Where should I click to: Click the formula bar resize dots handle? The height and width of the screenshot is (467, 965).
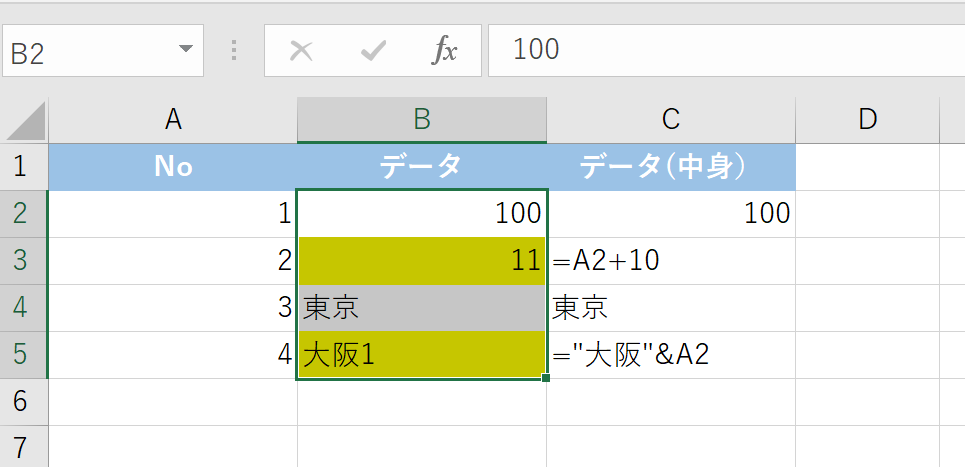click(x=235, y=51)
